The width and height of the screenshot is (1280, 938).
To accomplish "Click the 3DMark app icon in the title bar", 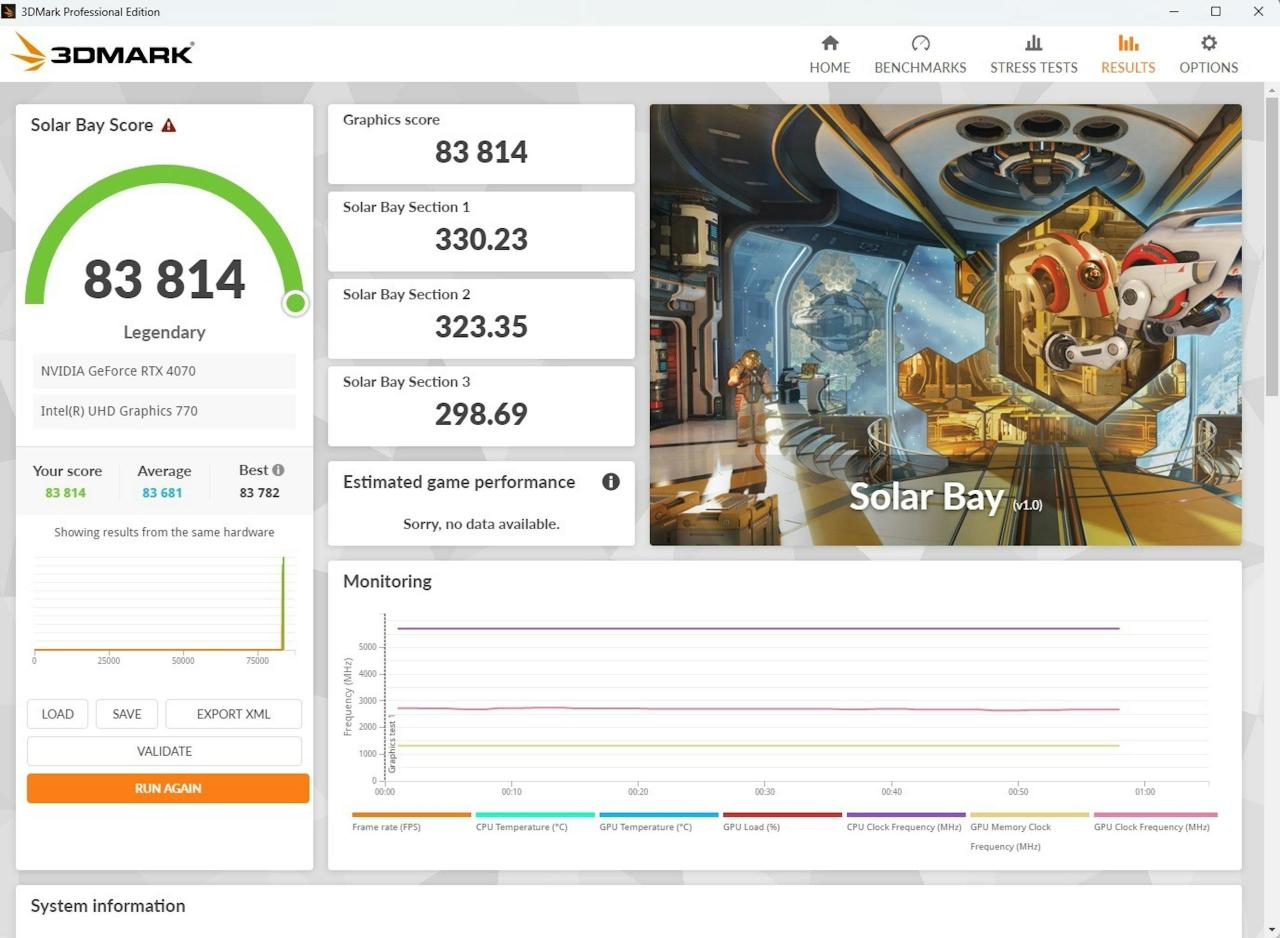I will 9,12.
